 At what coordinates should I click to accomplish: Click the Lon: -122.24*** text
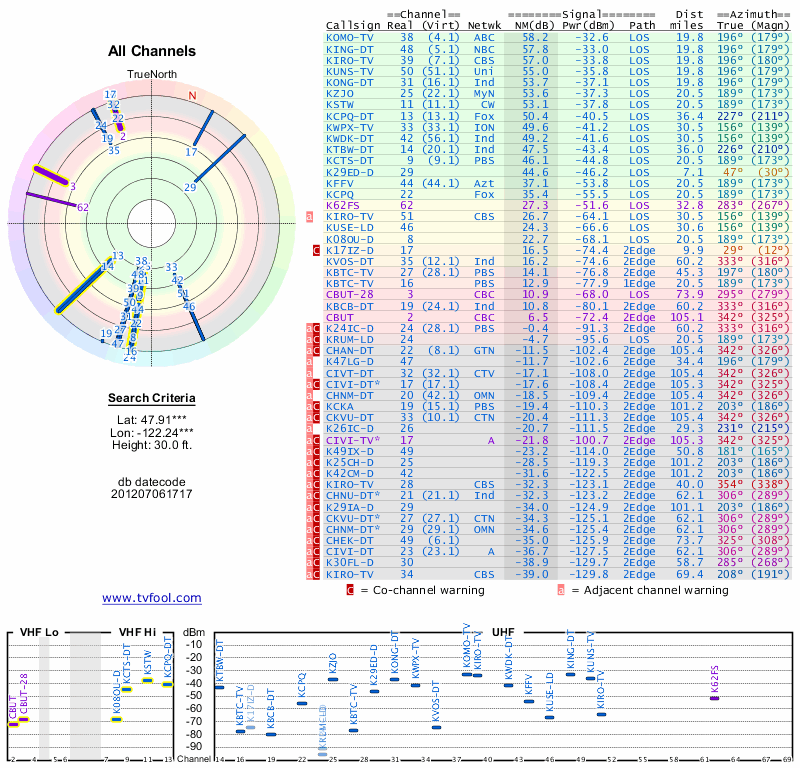[x=152, y=433]
